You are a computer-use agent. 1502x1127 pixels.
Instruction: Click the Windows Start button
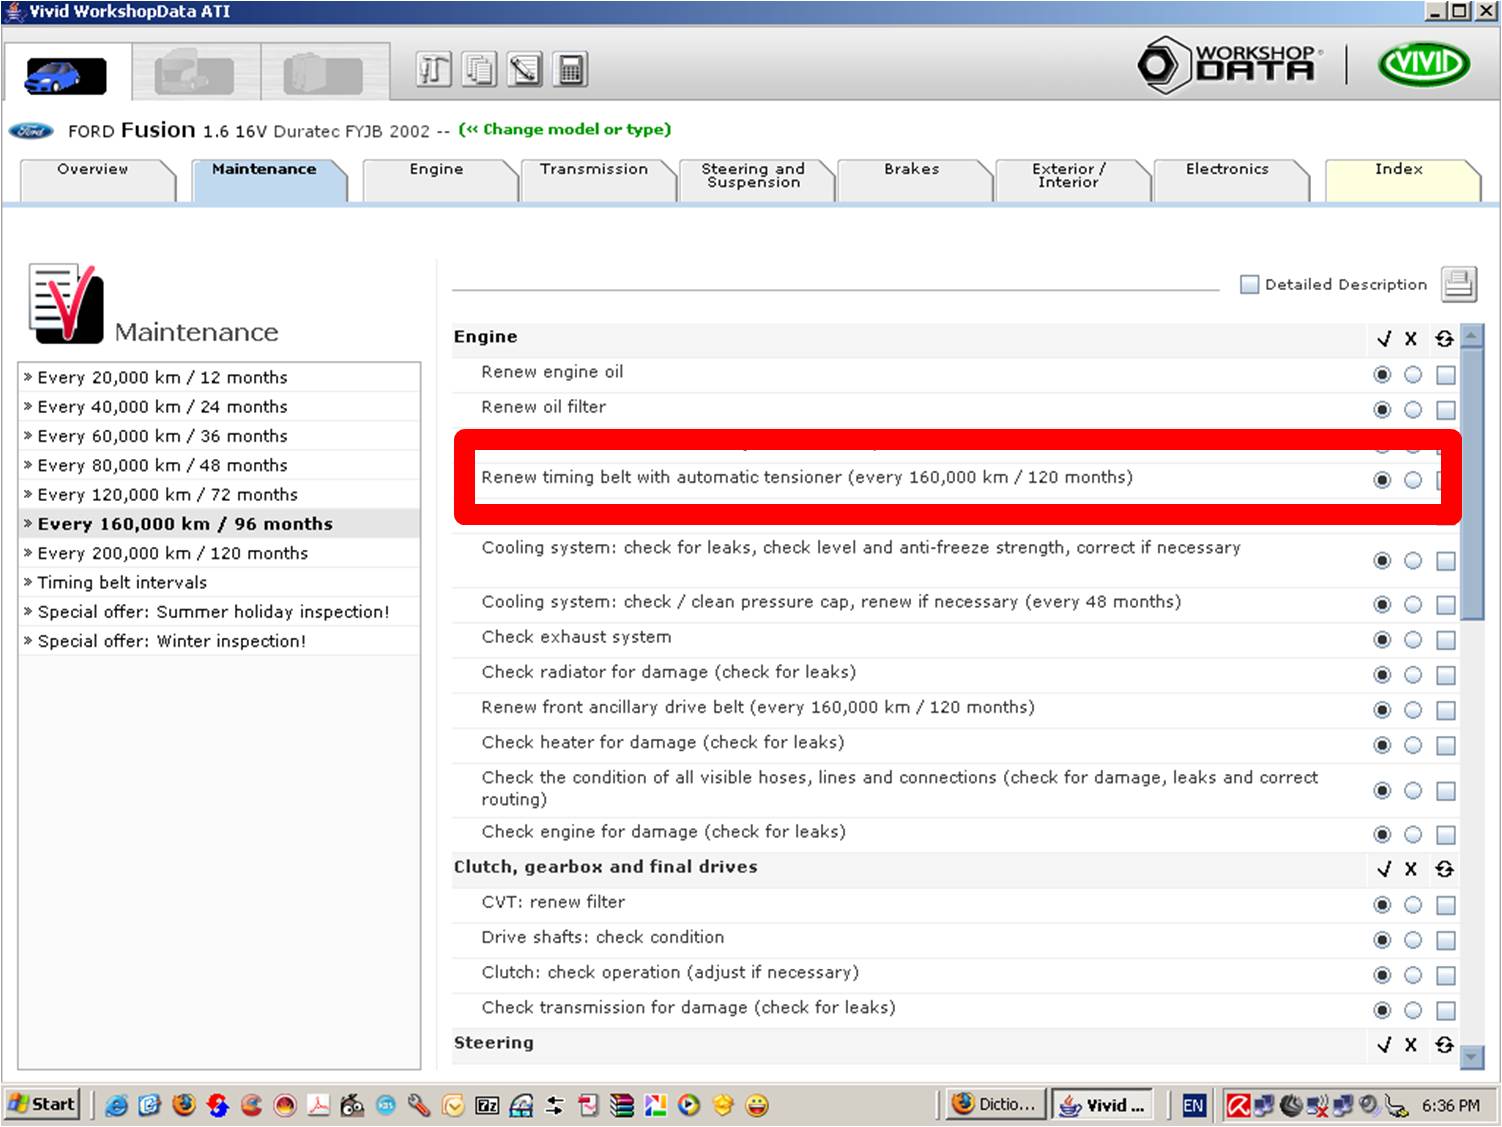(42, 1104)
